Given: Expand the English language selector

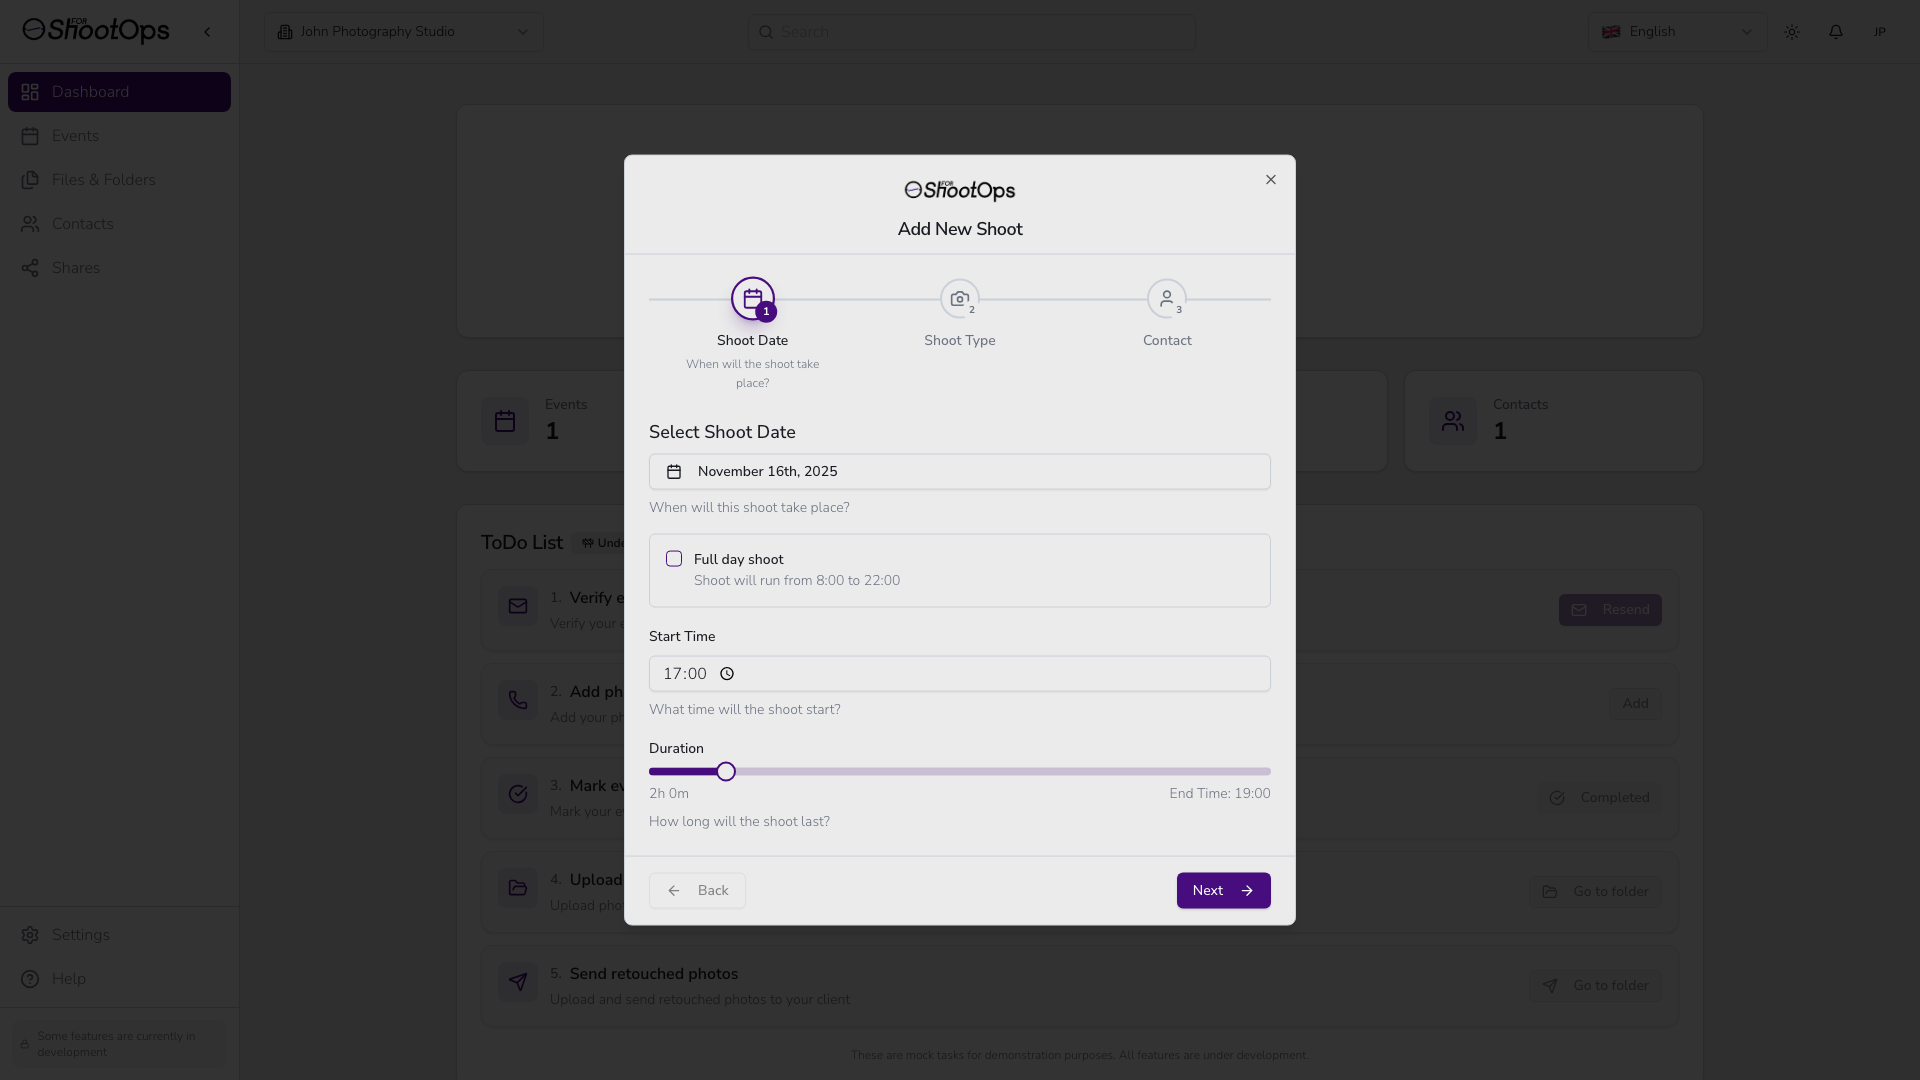Looking at the screenshot, I should [x=1677, y=32].
